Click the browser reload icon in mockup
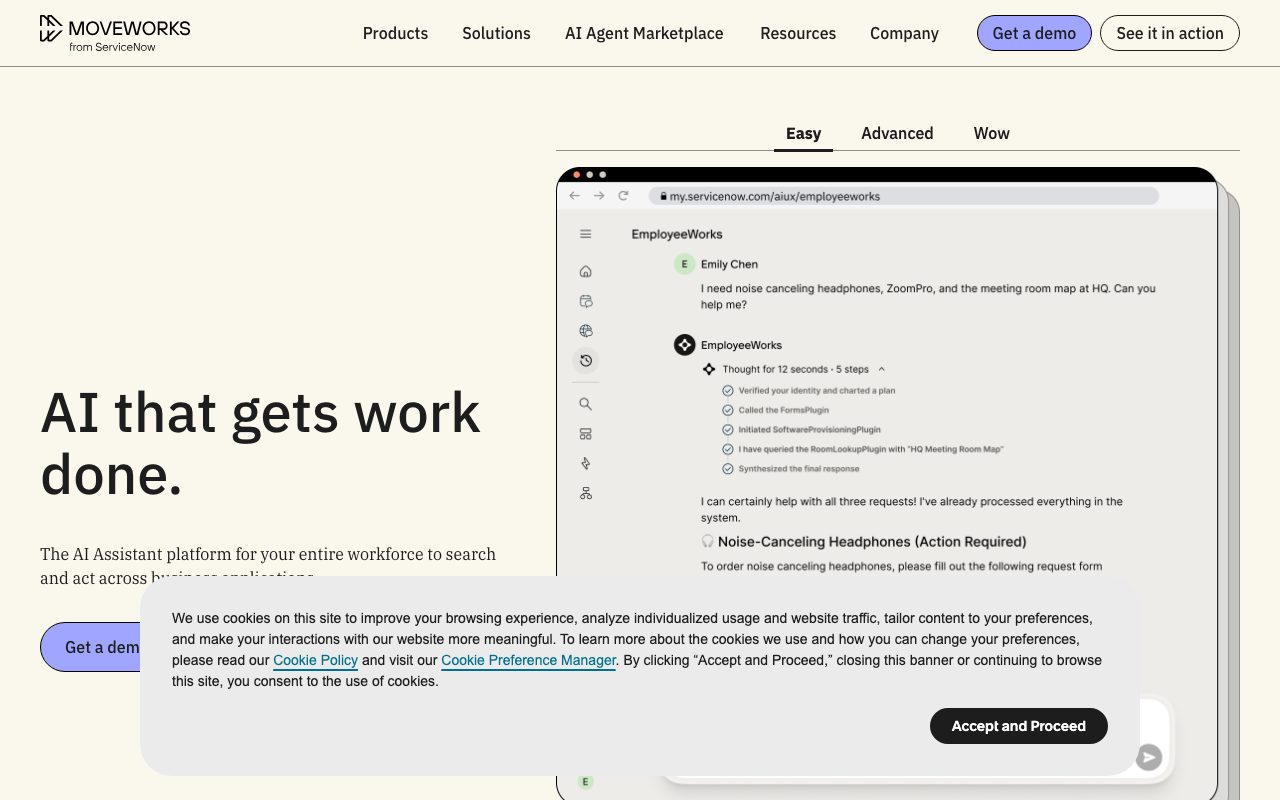This screenshot has width=1280, height=800. tap(623, 196)
